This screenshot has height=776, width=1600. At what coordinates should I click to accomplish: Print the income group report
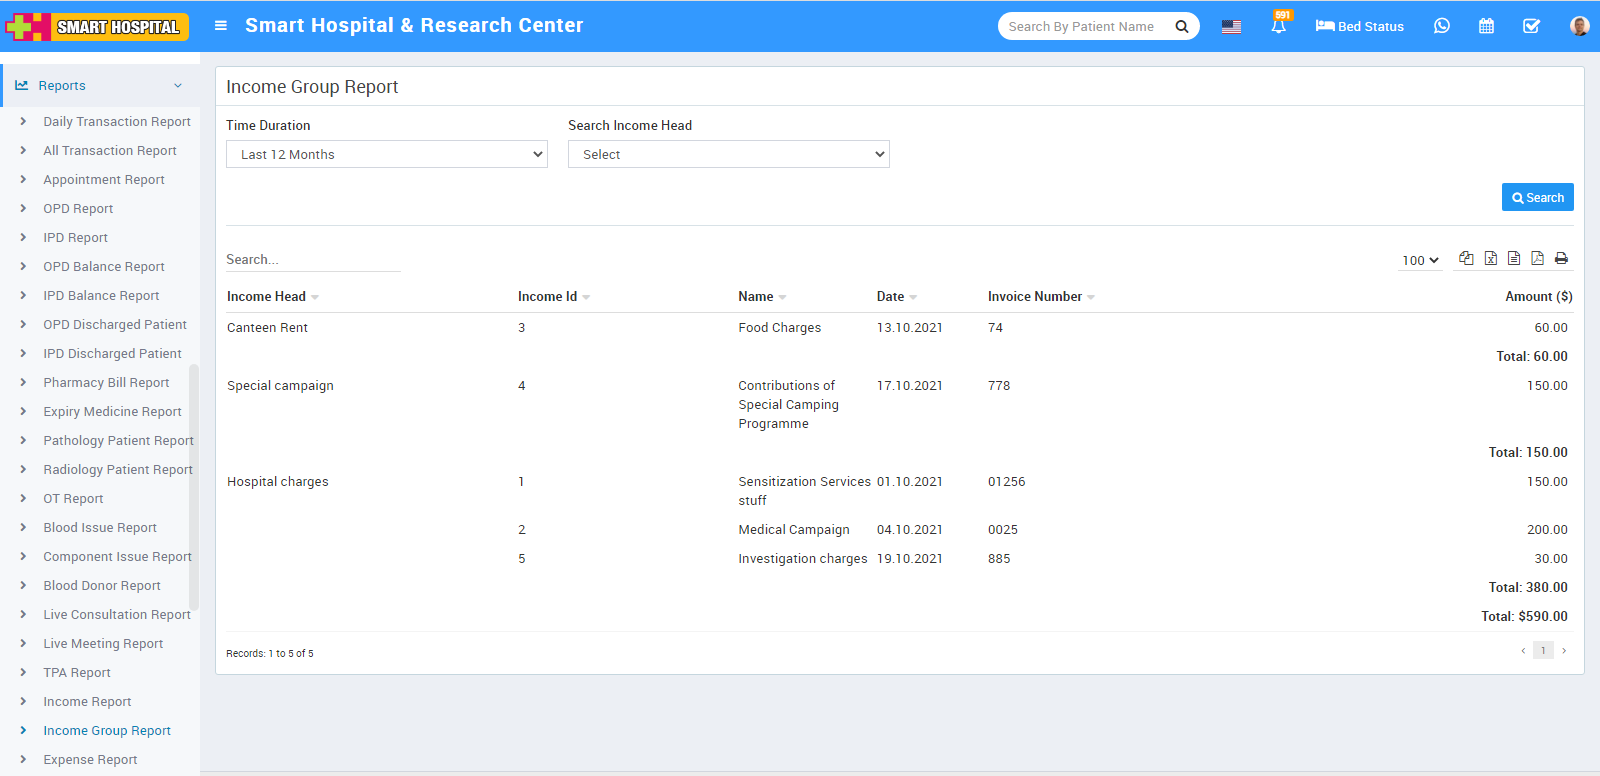(1561, 258)
